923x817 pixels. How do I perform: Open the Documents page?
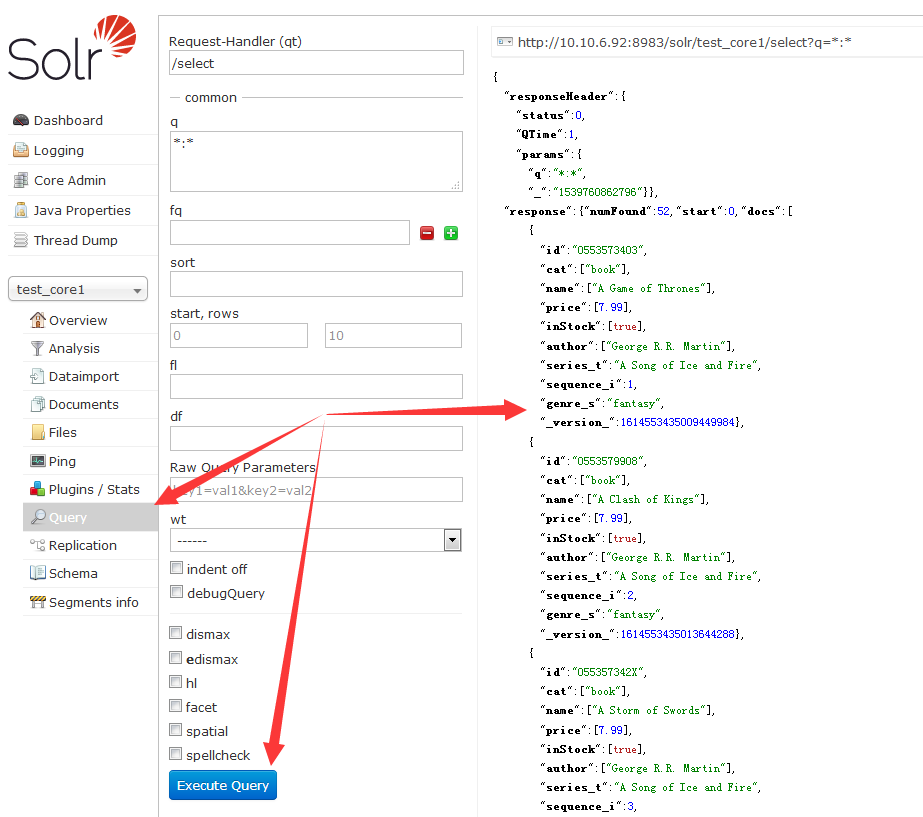click(84, 404)
